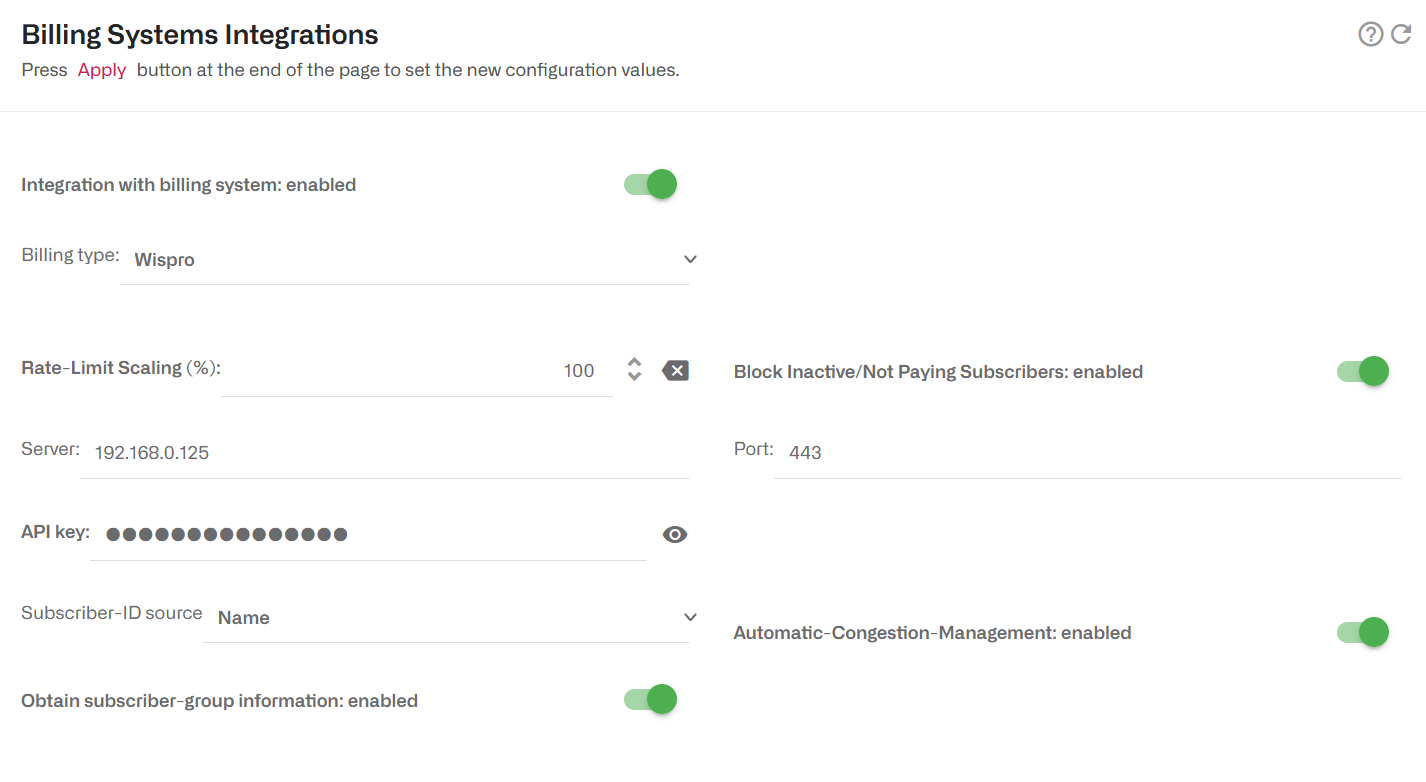Image resolution: width=1426 pixels, height=782 pixels.
Task: Edit the Server address field
Action: point(384,453)
